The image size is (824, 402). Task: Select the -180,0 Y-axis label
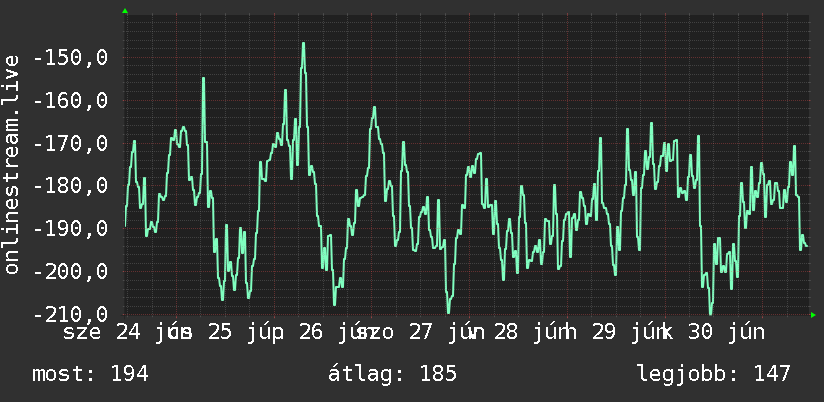point(71,185)
